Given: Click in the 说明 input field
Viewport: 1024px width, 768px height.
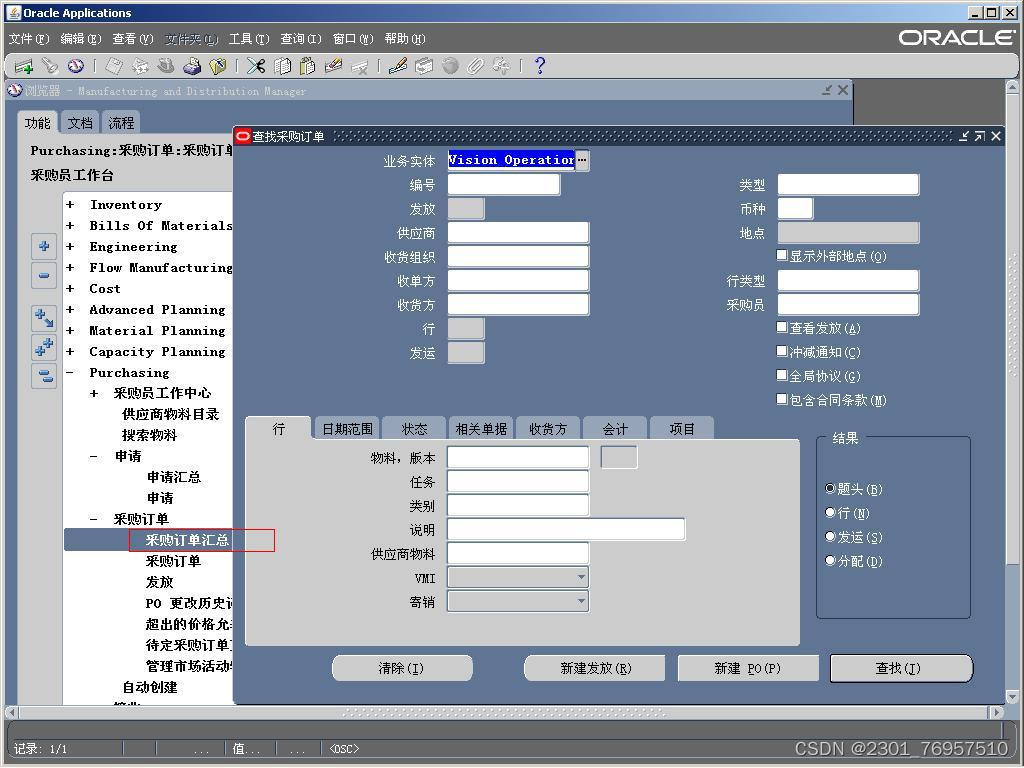Looking at the screenshot, I should tap(566, 529).
